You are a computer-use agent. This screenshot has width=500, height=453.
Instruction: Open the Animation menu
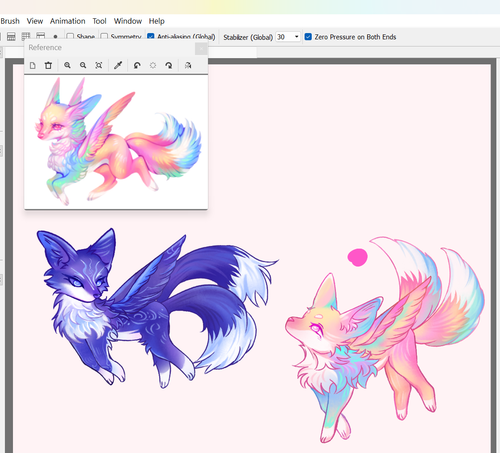(x=68, y=21)
